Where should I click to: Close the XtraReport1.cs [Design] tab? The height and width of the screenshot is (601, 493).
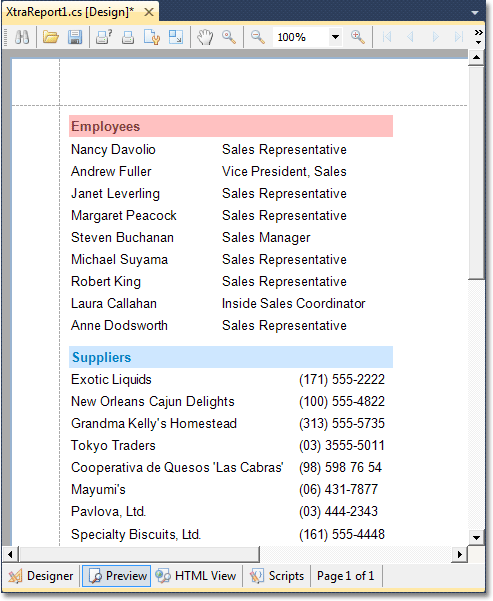point(149,12)
